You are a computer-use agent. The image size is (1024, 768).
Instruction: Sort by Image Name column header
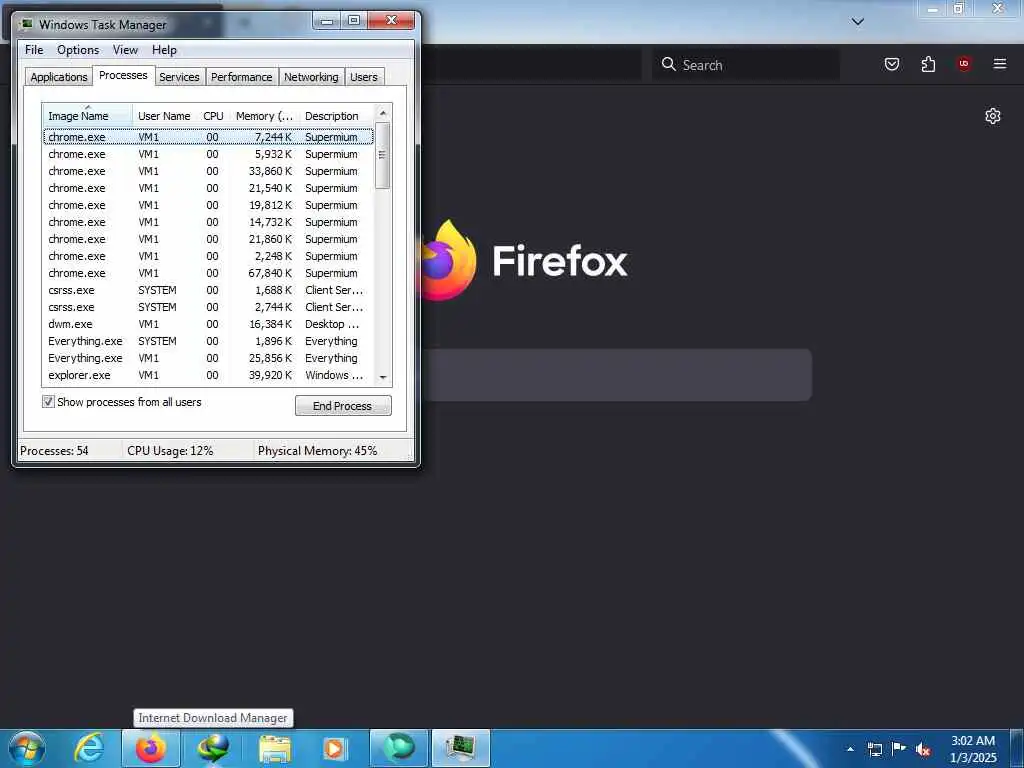tap(88, 116)
